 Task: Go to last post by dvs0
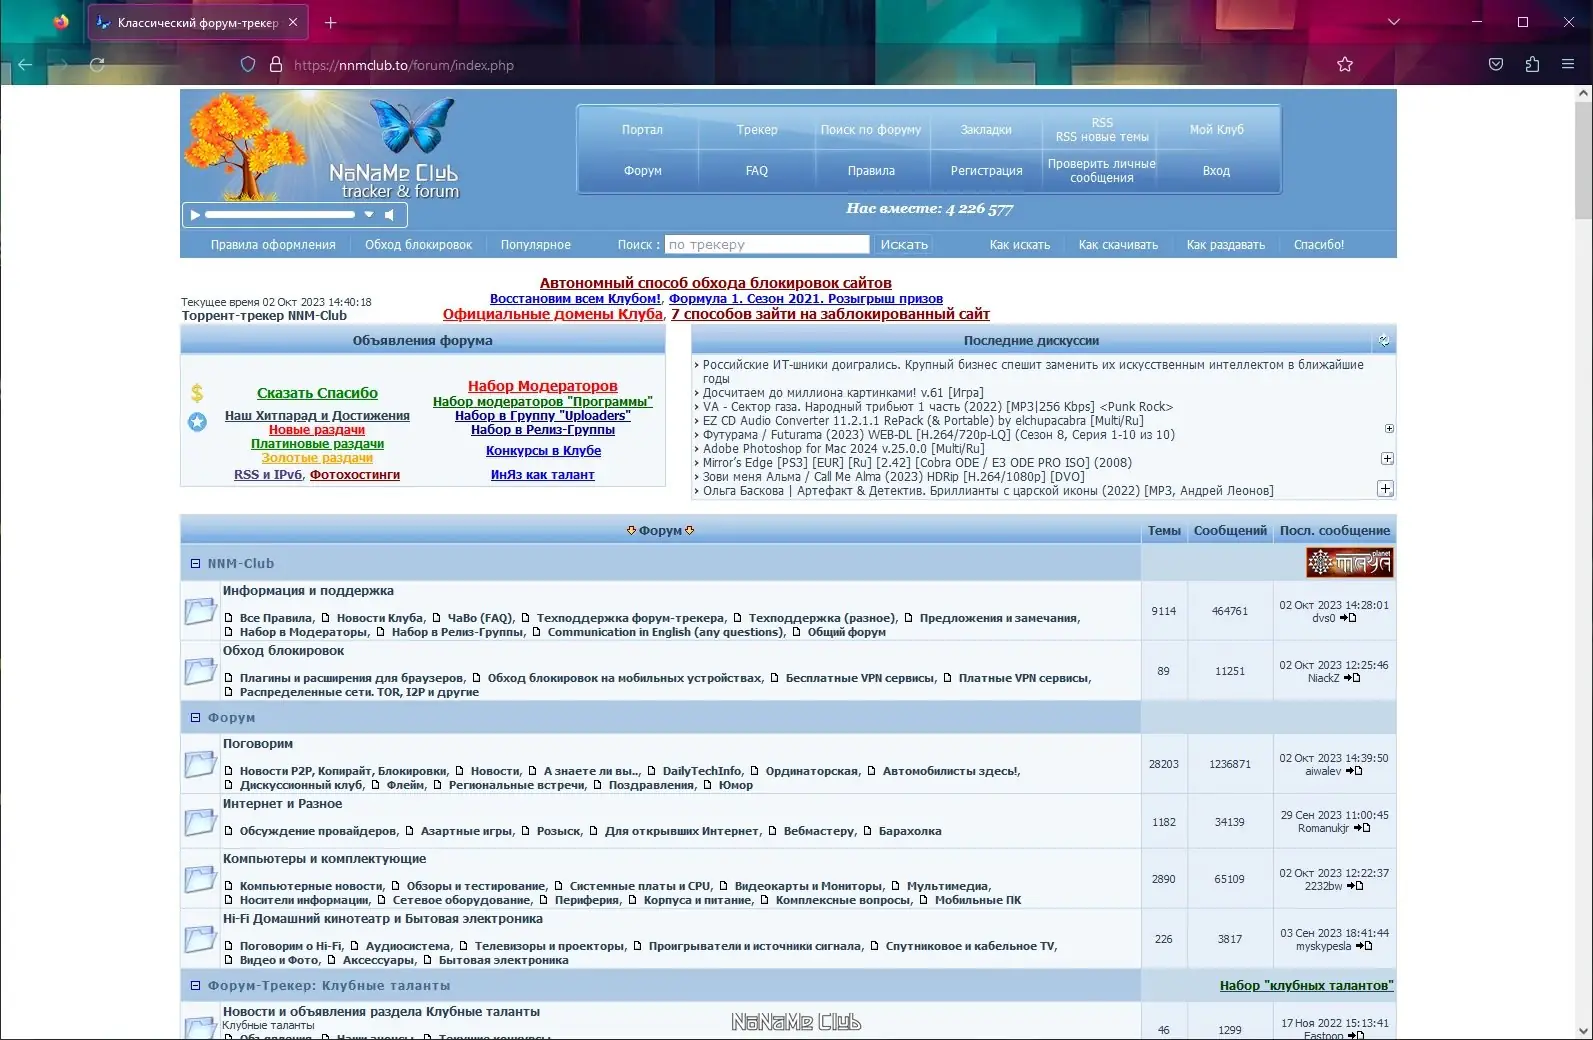point(1348,618)
